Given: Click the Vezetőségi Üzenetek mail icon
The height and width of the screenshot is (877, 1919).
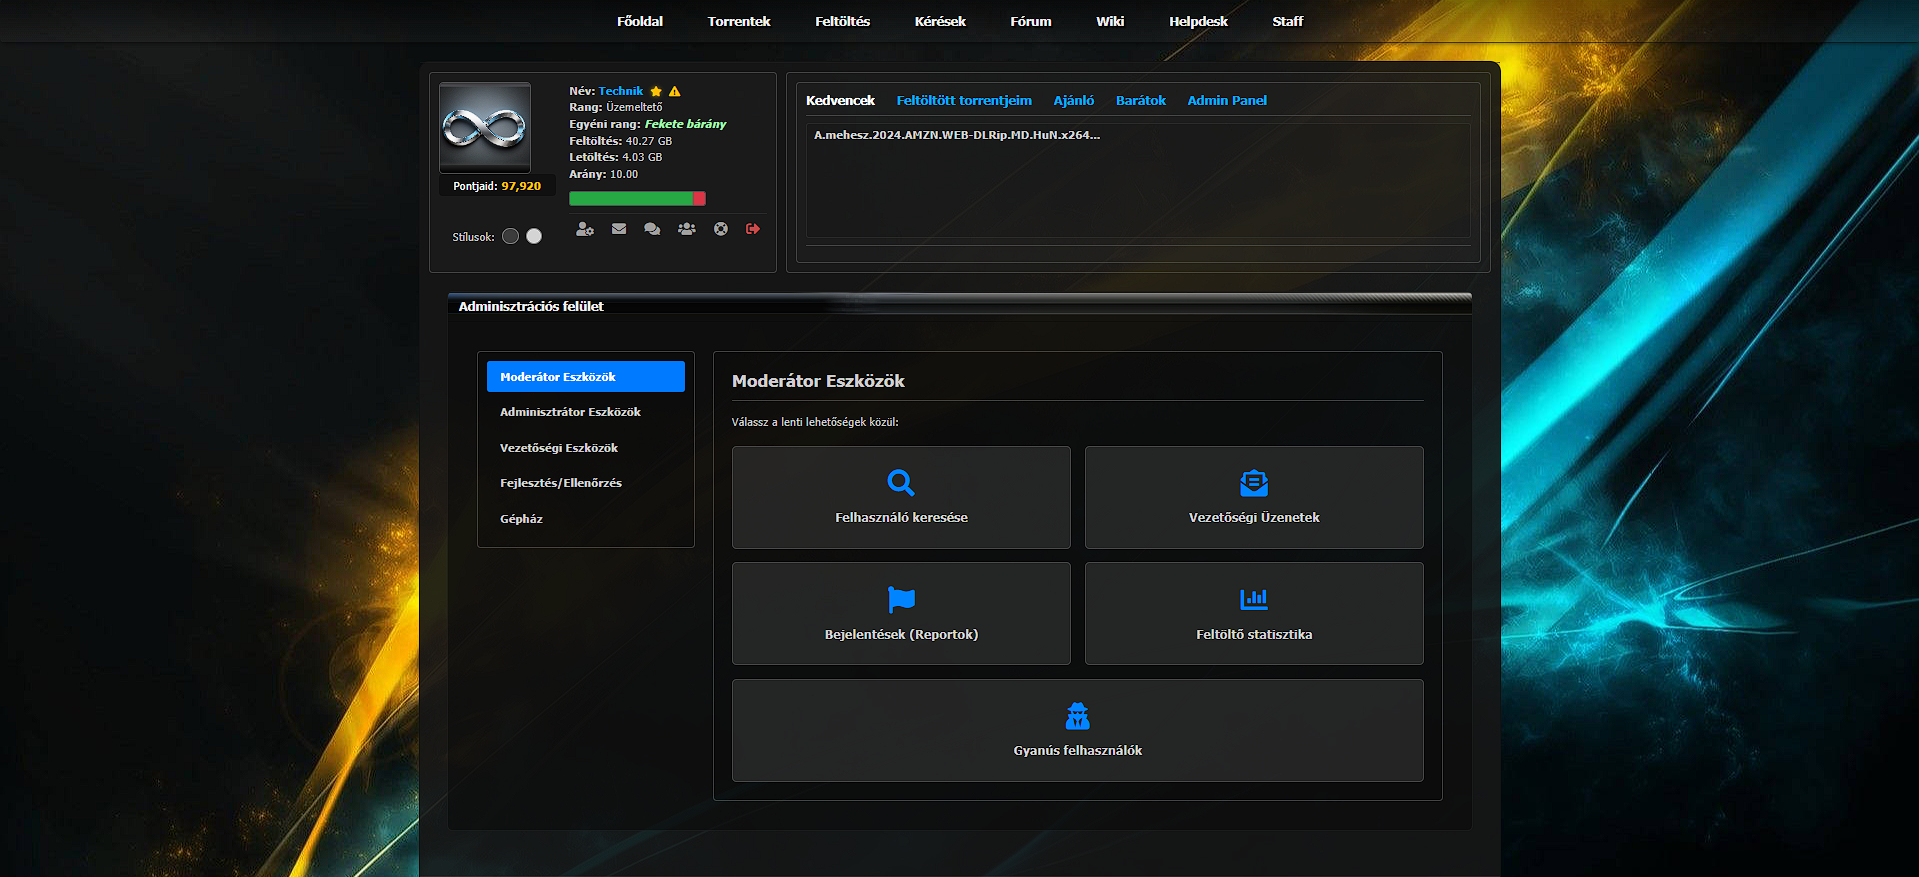Looking at the screenshot, I should [x=1254, y=483].
